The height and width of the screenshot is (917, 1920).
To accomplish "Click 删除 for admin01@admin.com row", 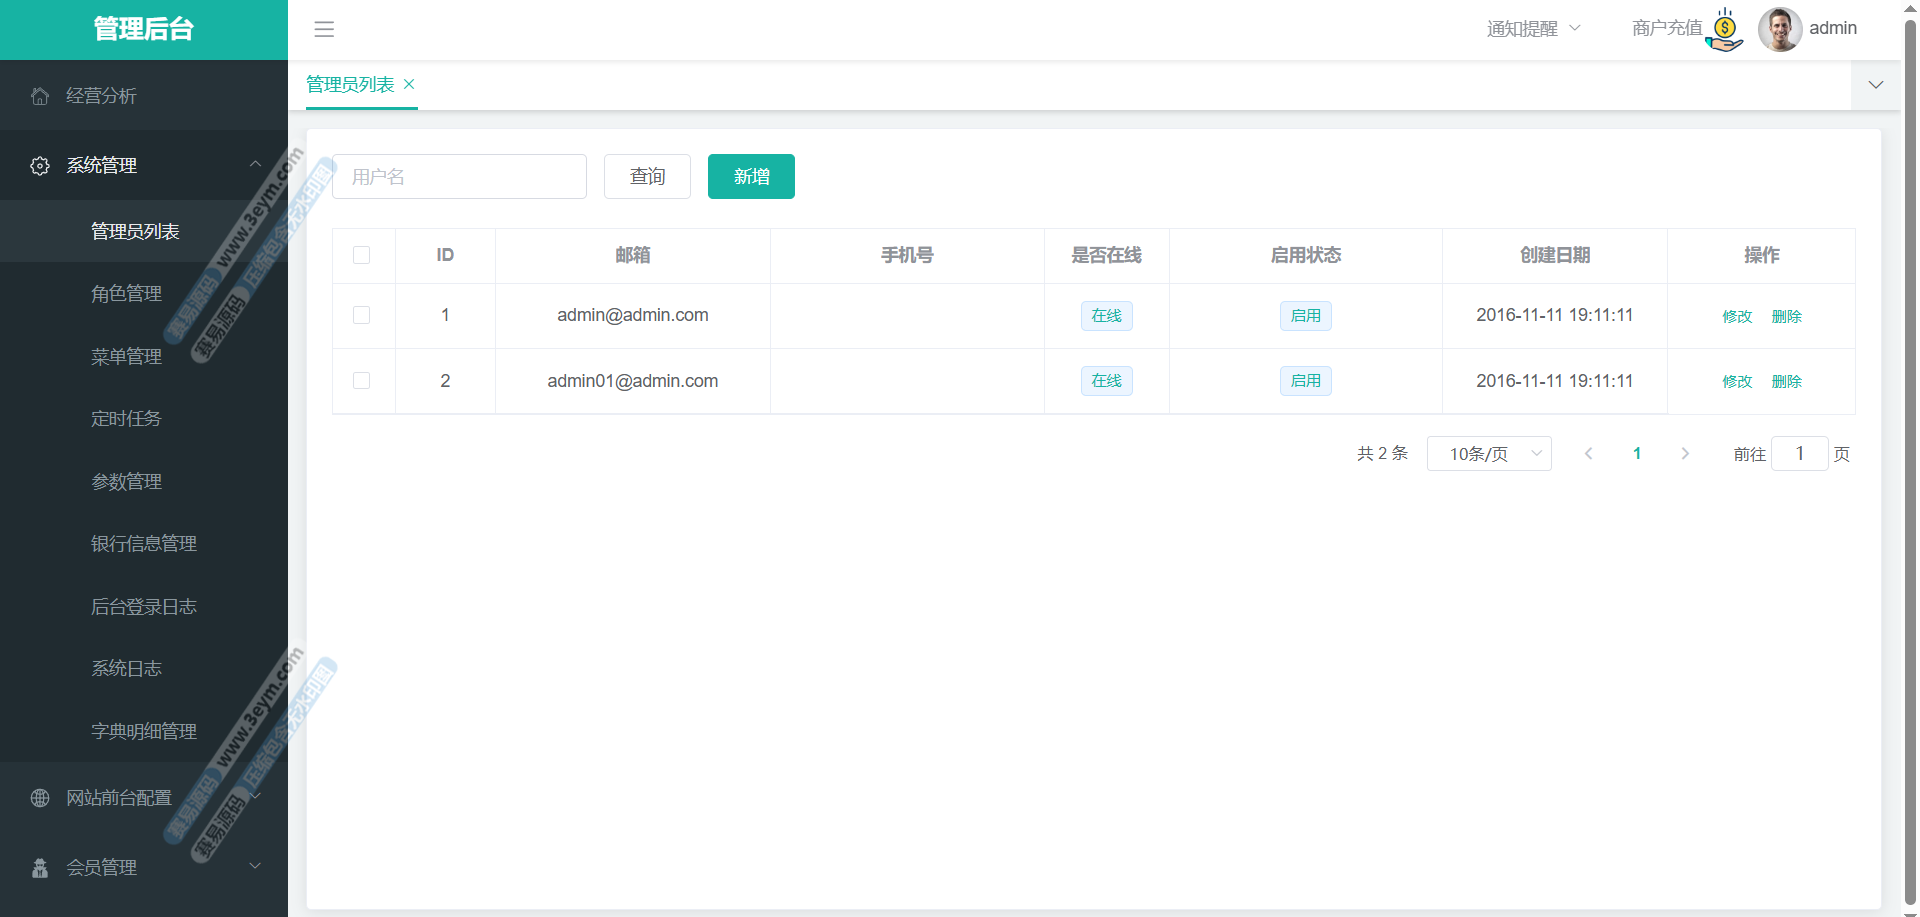I will click(x=1786, y=382).
